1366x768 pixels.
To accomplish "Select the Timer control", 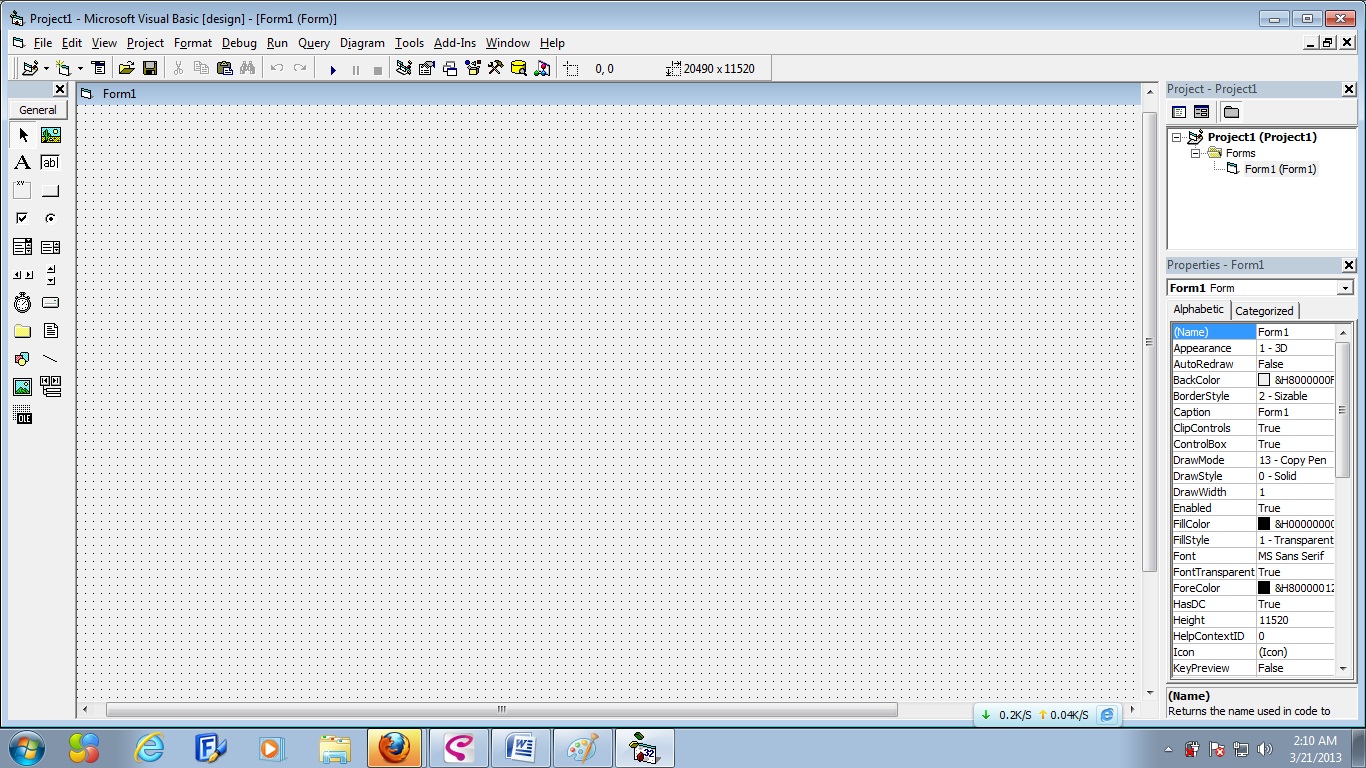I will point(22,302).
